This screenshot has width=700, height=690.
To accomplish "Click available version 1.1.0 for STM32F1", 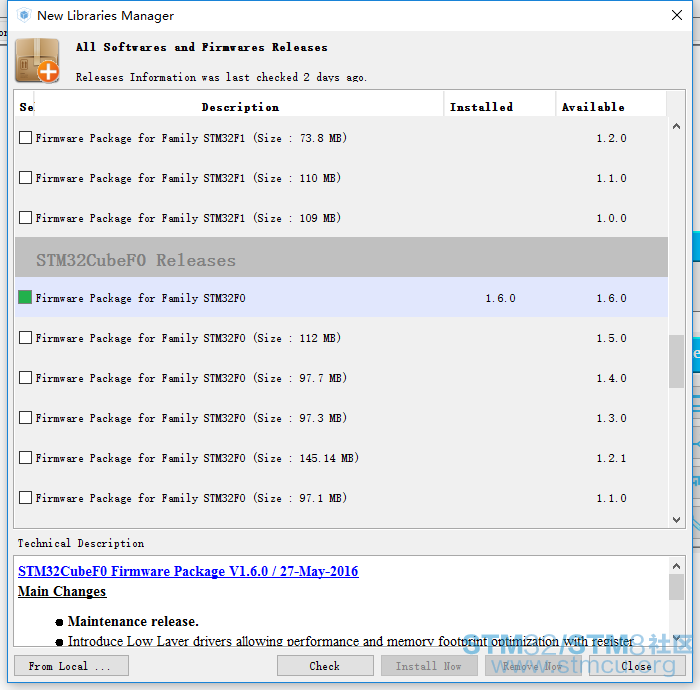I will [612, 178].
